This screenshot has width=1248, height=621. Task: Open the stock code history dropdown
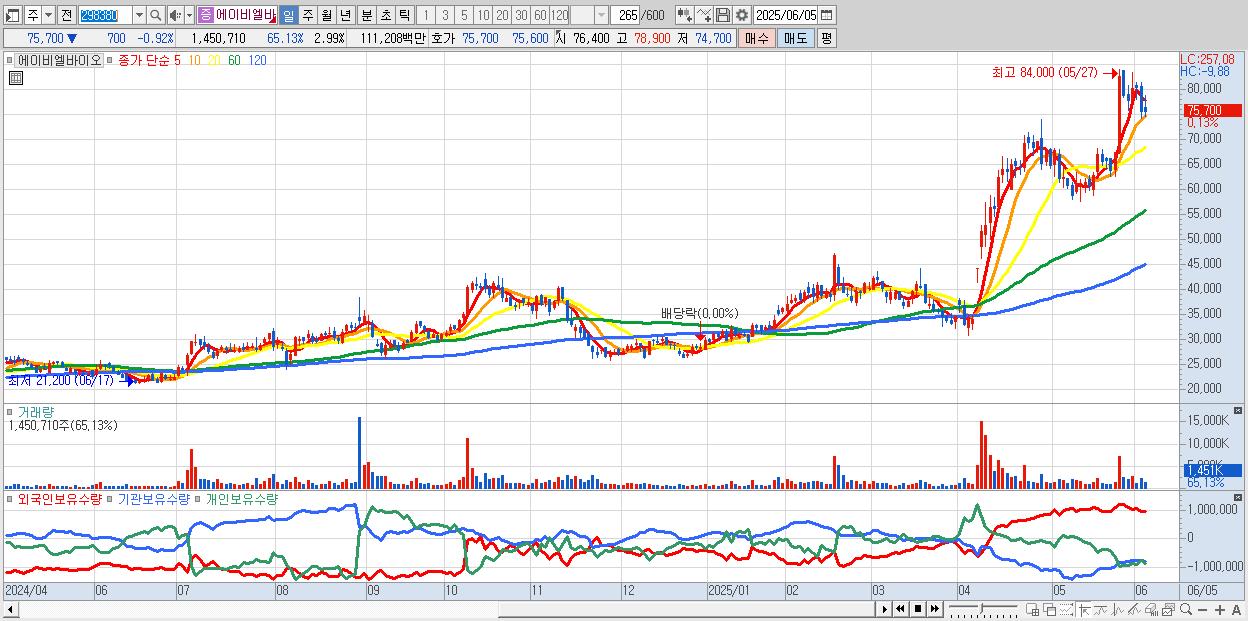pyautogui.click(x=139, y=15)
